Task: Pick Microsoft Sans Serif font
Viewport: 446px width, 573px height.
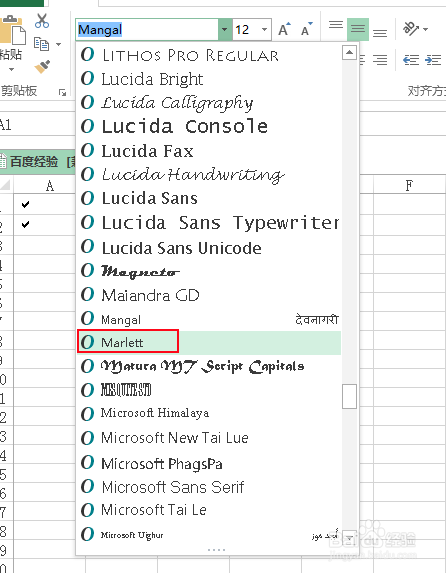Action: click(209, 487)
